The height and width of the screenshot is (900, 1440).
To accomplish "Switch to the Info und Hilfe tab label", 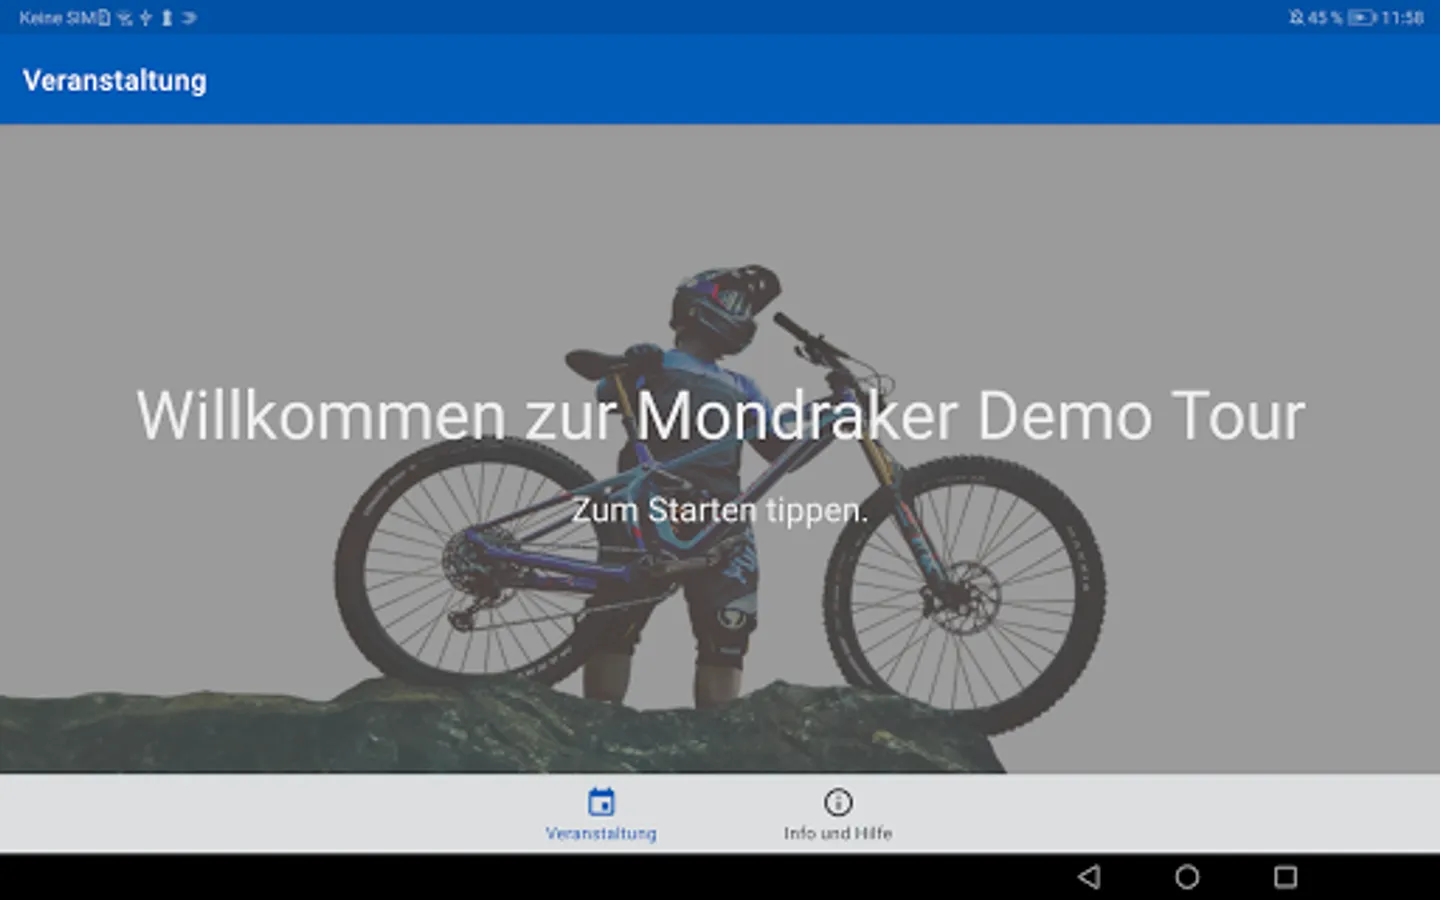I will point(838,833).
